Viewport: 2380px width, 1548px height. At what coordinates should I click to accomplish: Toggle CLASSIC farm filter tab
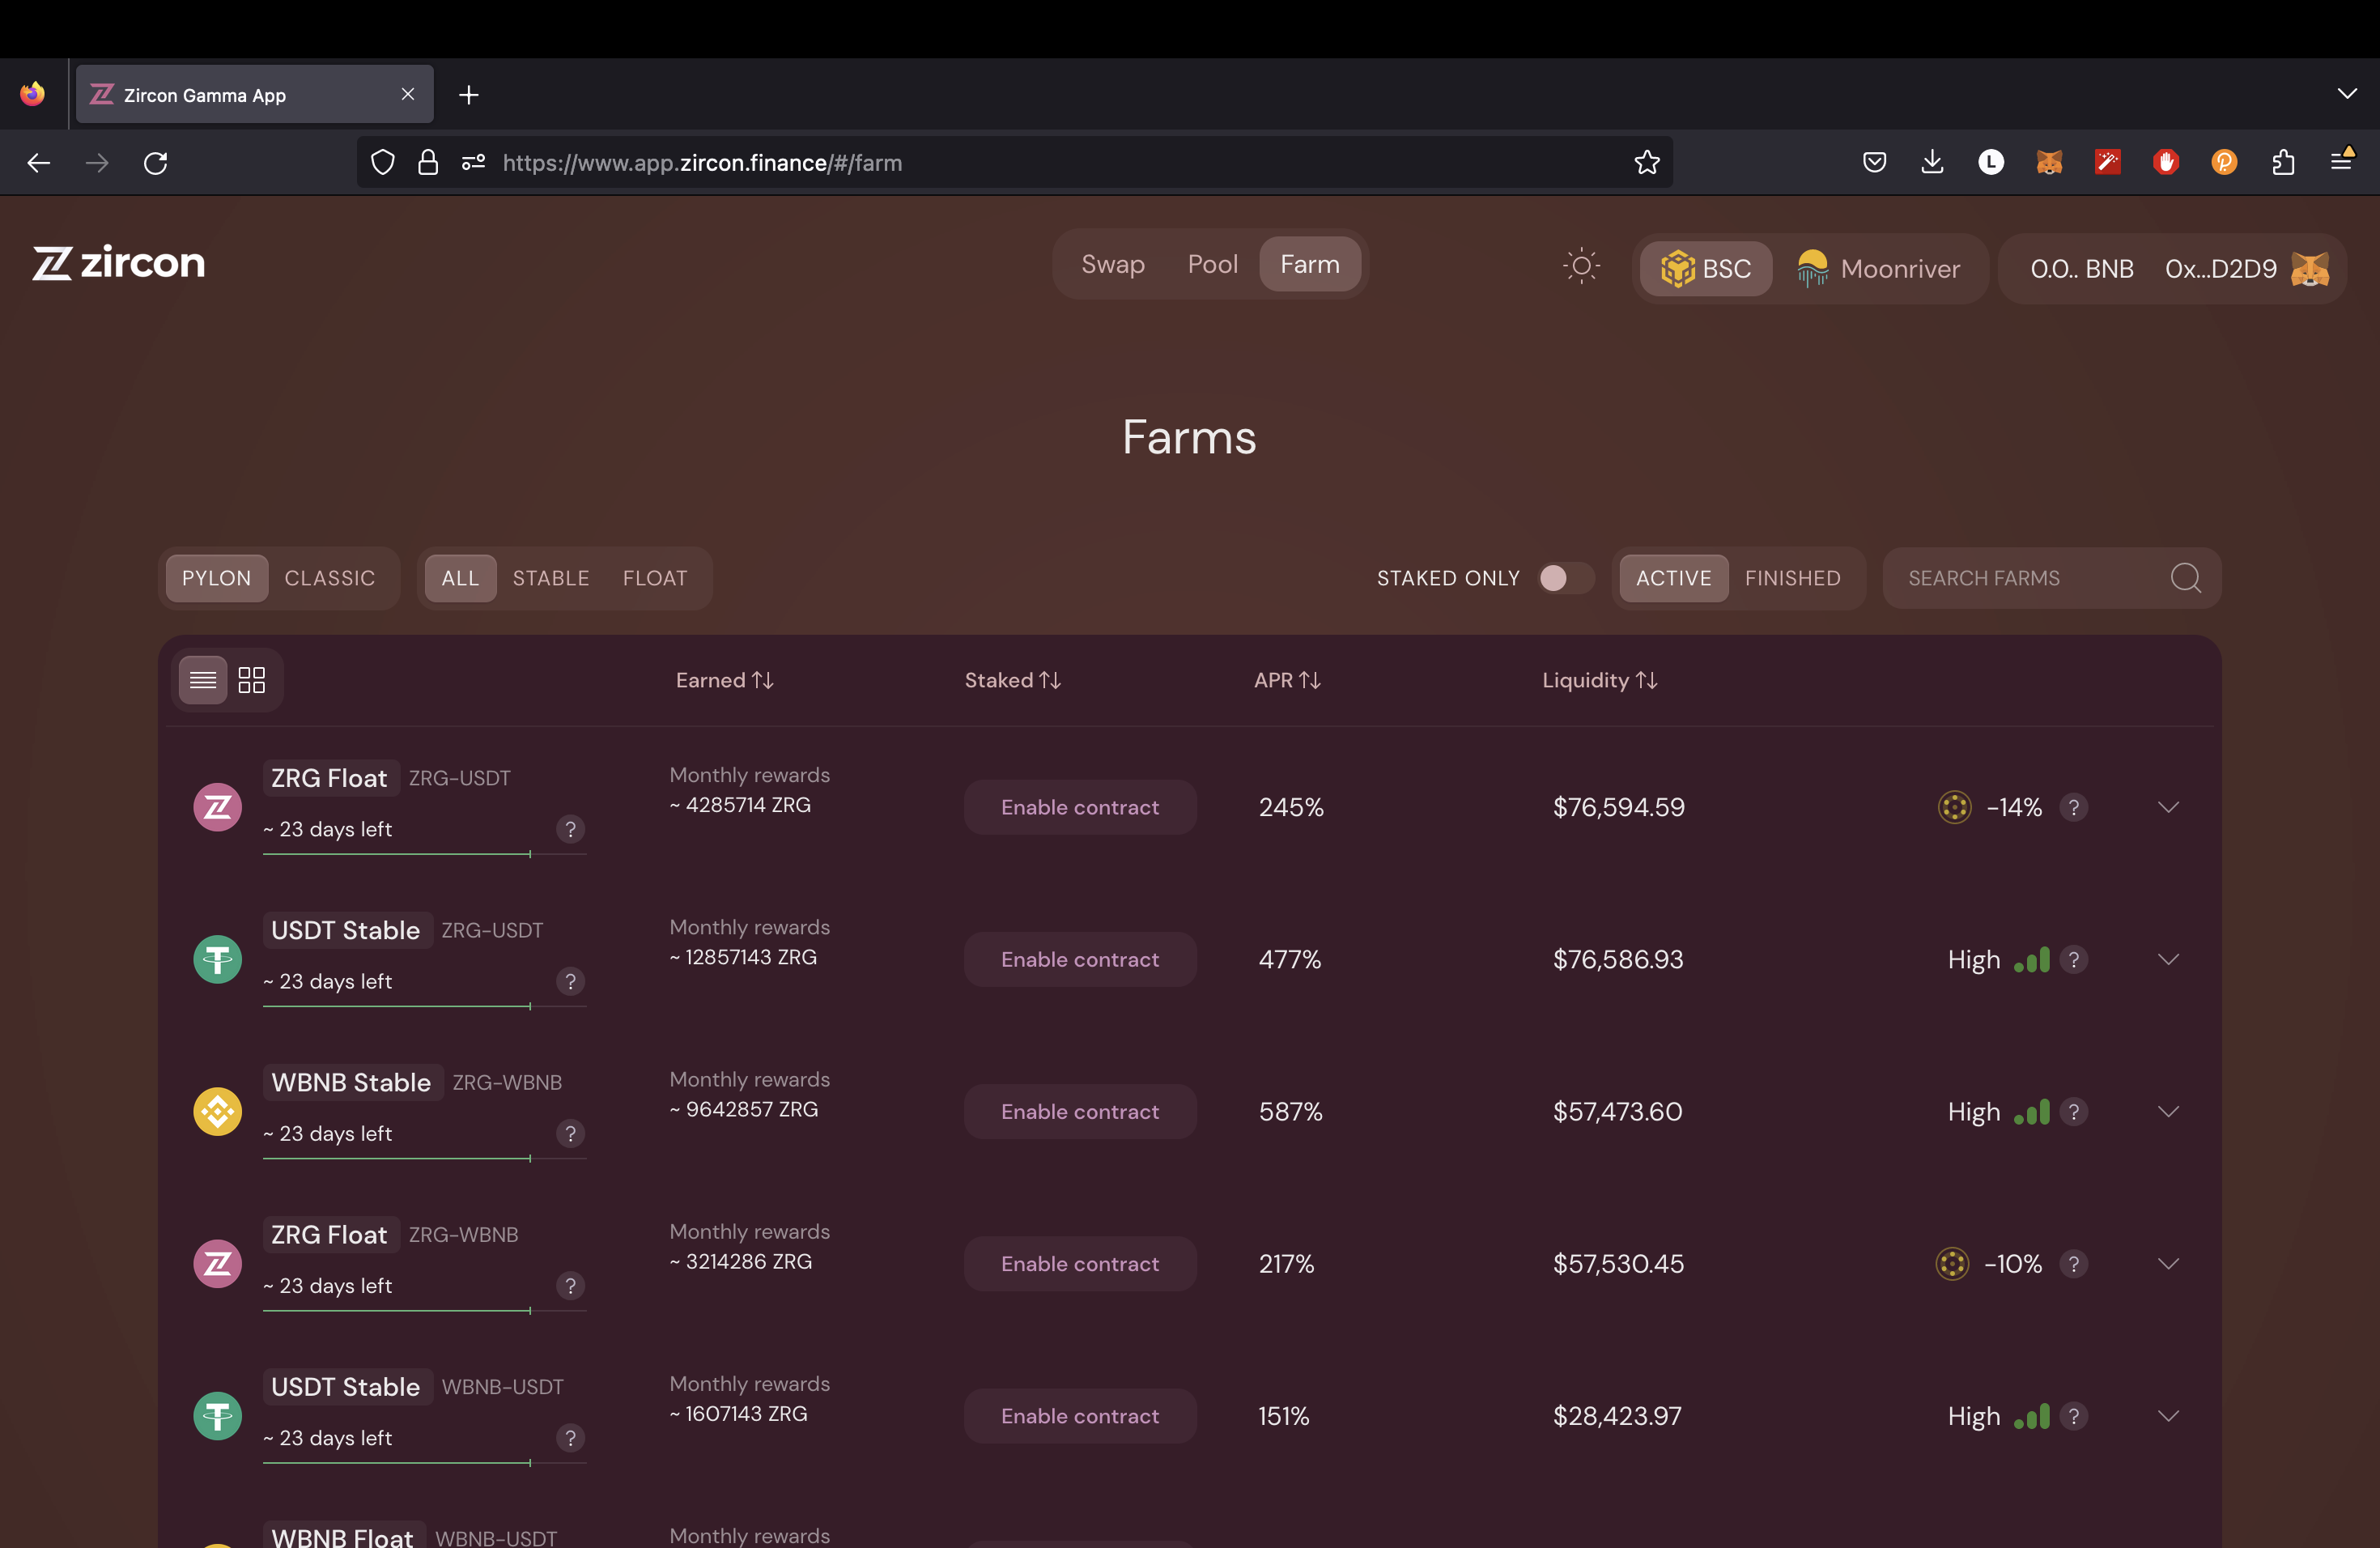point(329,578)
